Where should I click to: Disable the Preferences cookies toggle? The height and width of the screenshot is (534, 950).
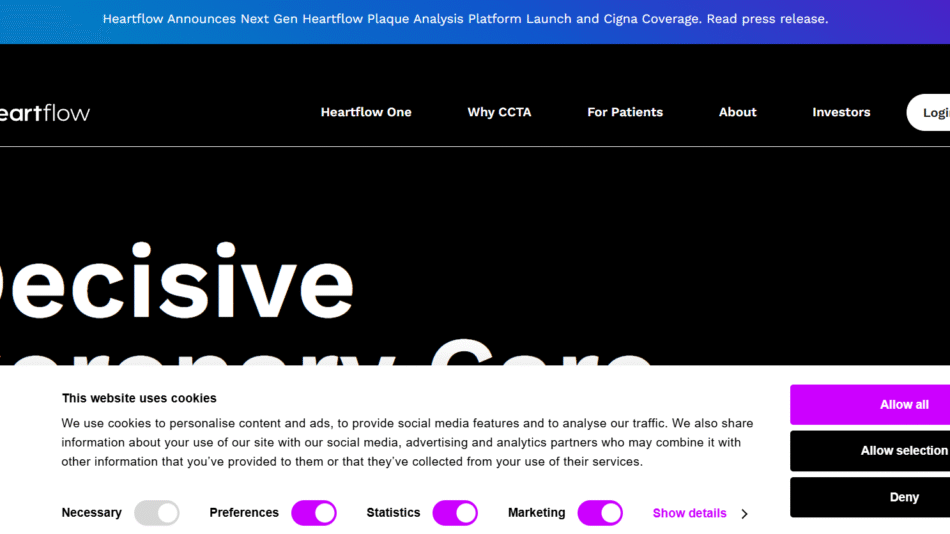[314, 513]
